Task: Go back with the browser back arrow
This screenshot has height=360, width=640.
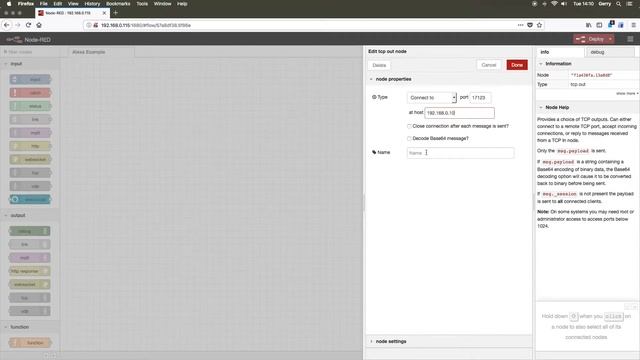Action: pyautogui.click(x=7, y=25)
